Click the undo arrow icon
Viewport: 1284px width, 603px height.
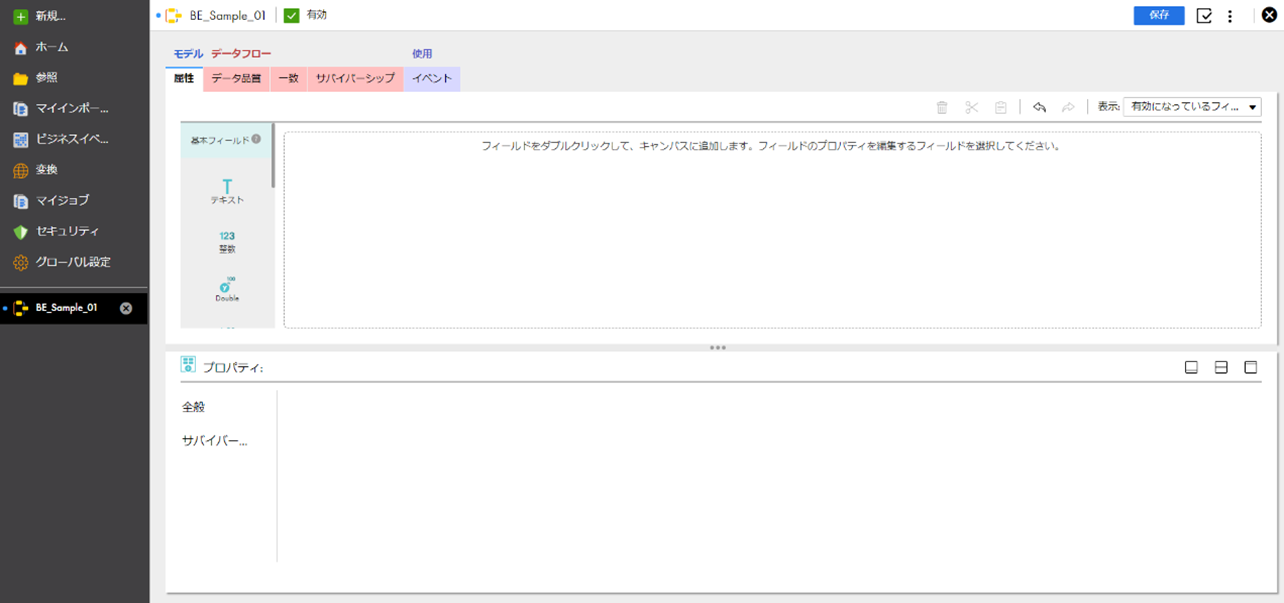tap(1039, 107)
